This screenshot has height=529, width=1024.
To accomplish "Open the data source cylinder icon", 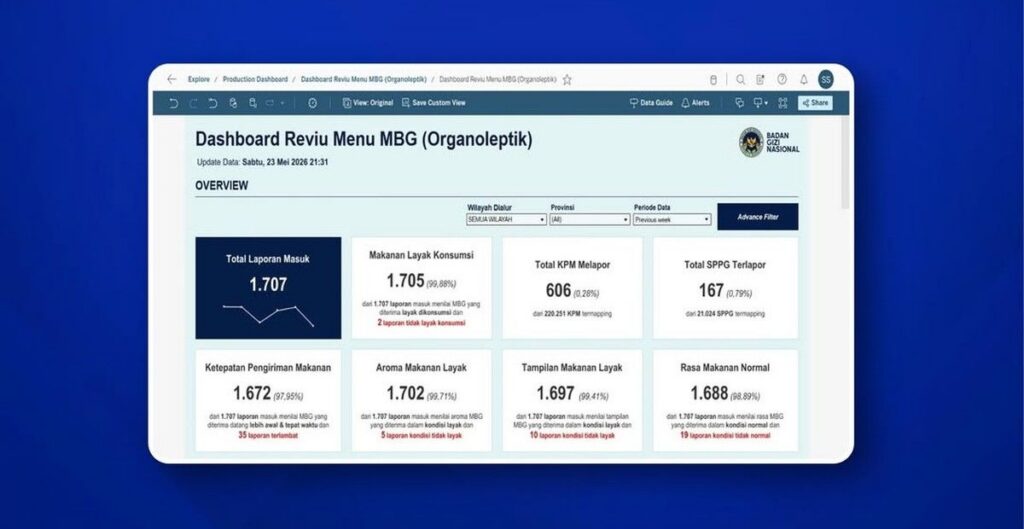I will 713,80.
